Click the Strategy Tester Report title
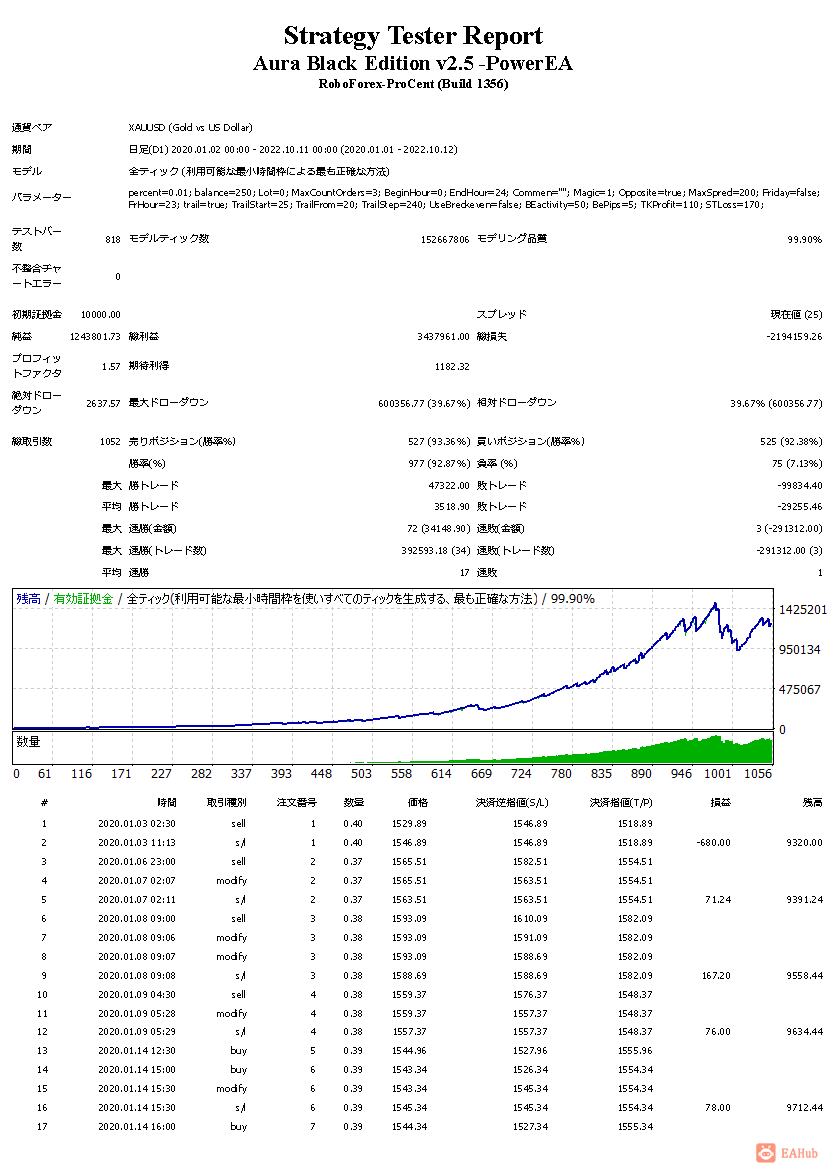The image size is (827, 1168). [x=413, y=34]
